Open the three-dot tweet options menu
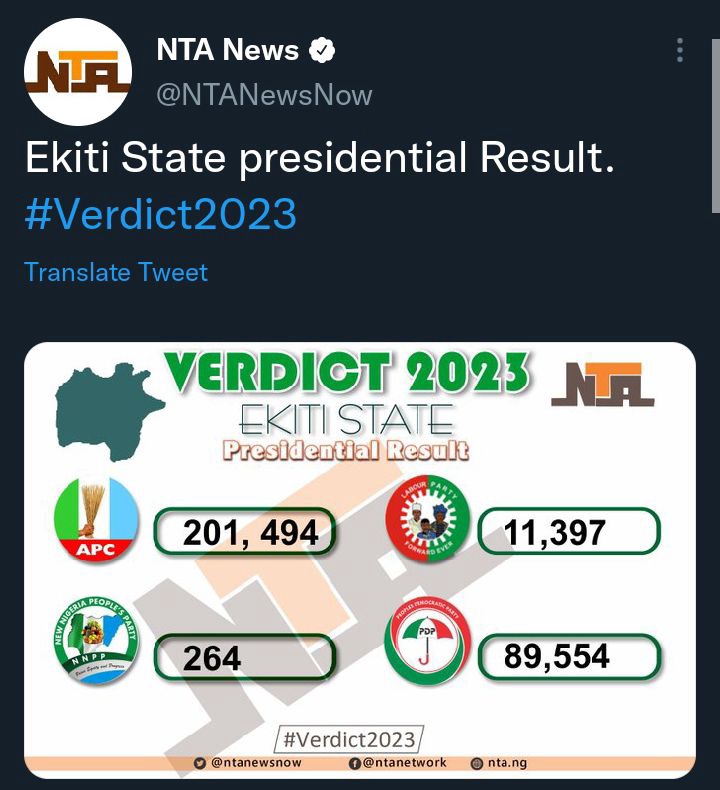 click(680, 50)
